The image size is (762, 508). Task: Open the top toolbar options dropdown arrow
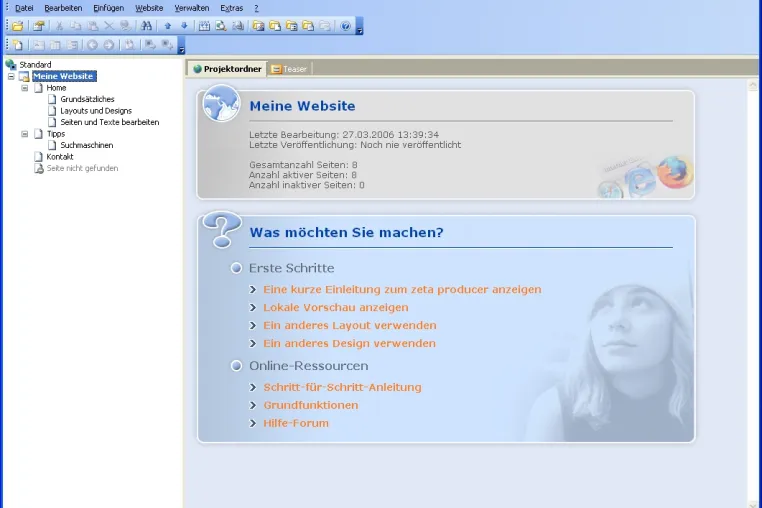360,26
